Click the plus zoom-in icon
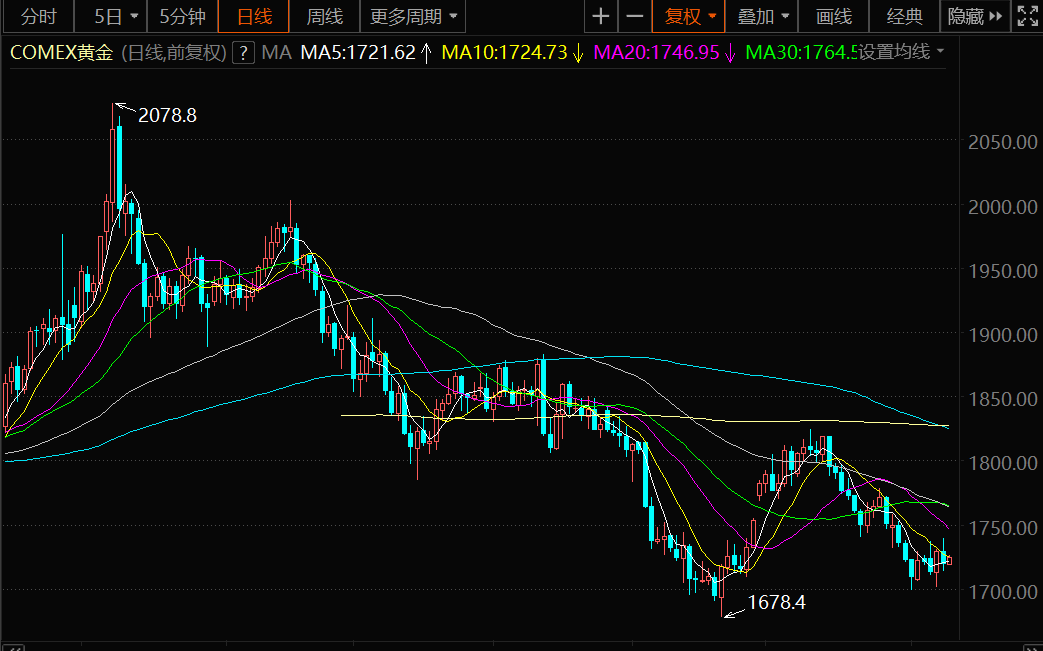The image size is (1043, 651). 600,16
